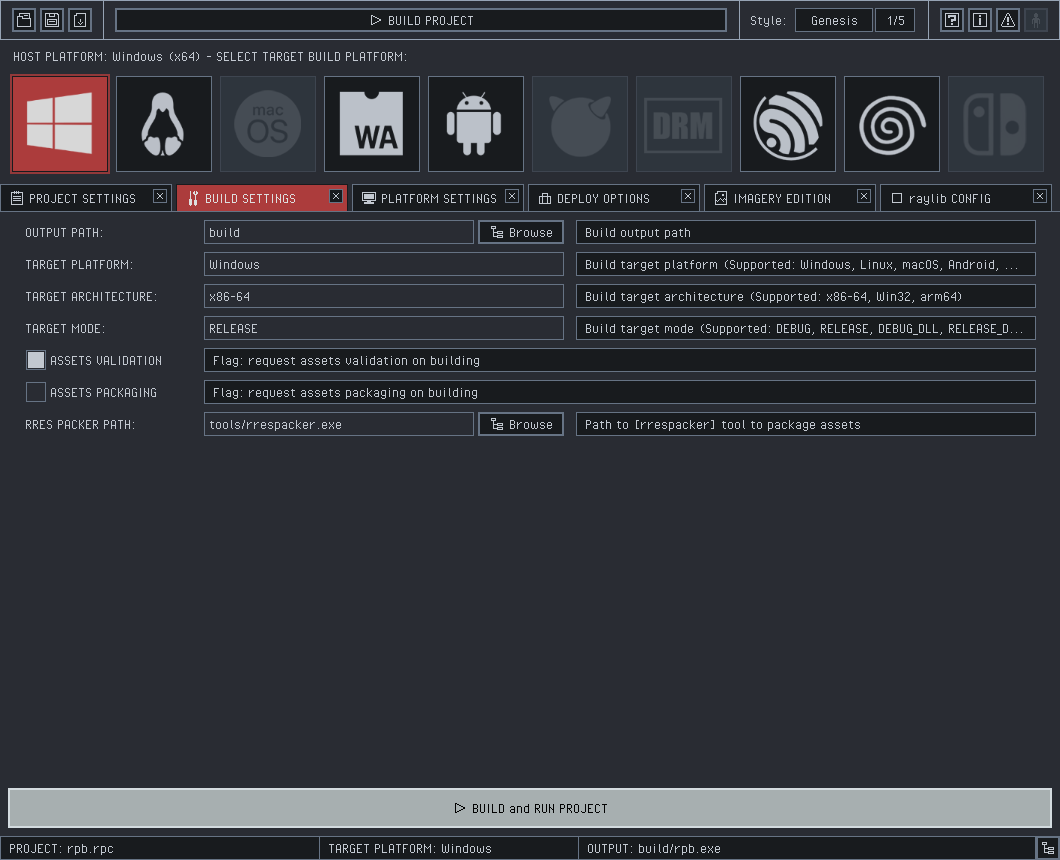Close the Imagery Edition tab
The image size is (1060, 860).
click(864, 196)
